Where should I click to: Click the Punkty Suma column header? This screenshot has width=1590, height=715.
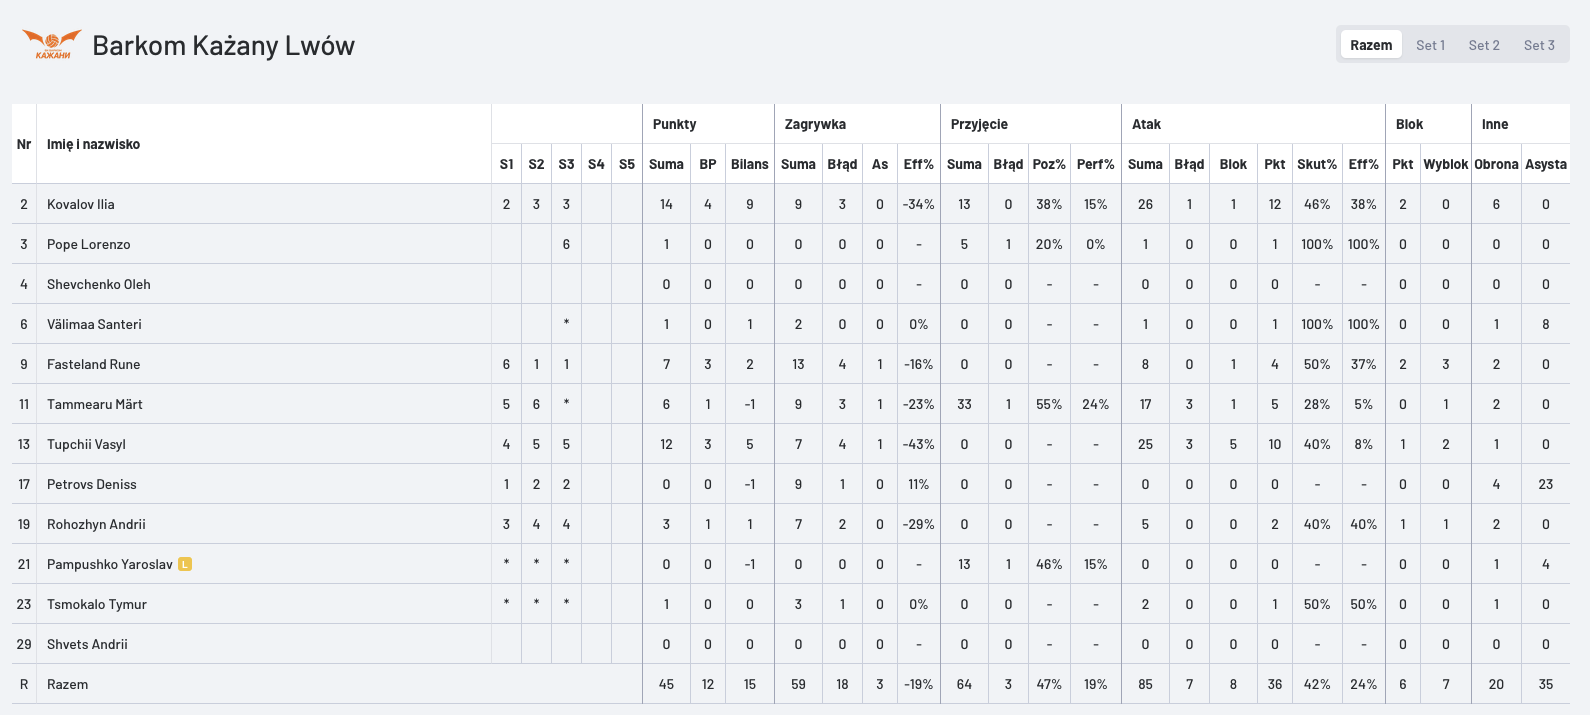click(666, 164)
